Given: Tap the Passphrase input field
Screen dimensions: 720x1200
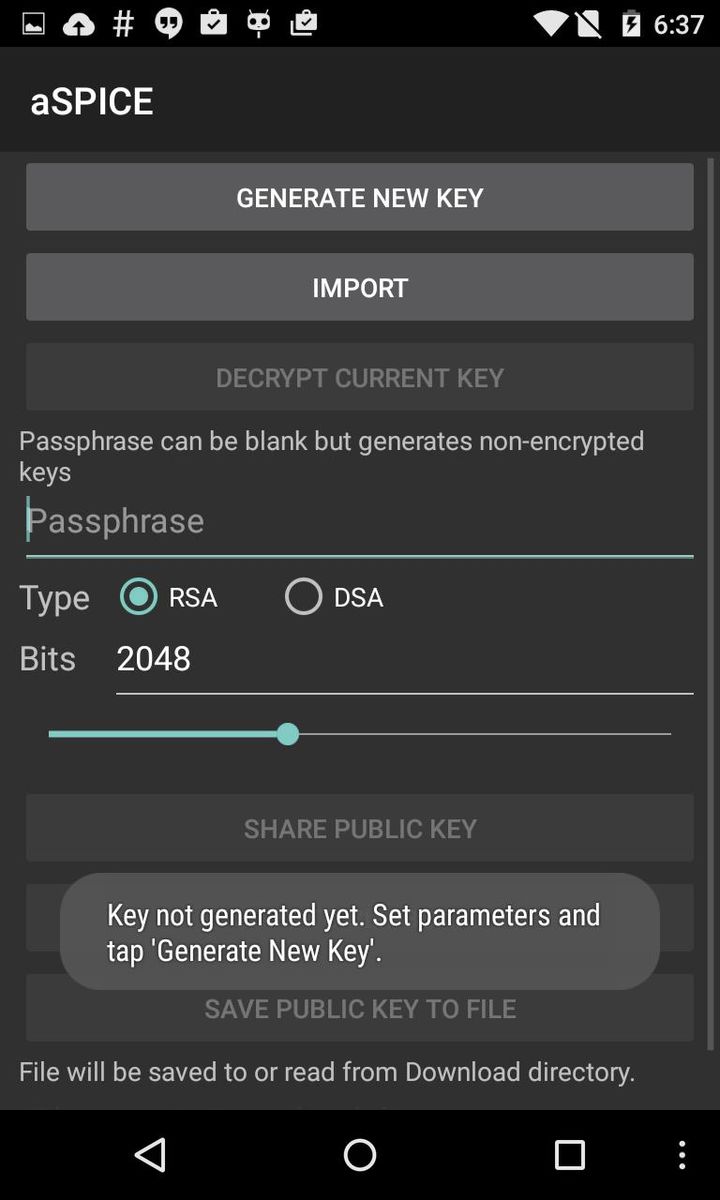Looking at the screenshot, I should tap(360, 520).
